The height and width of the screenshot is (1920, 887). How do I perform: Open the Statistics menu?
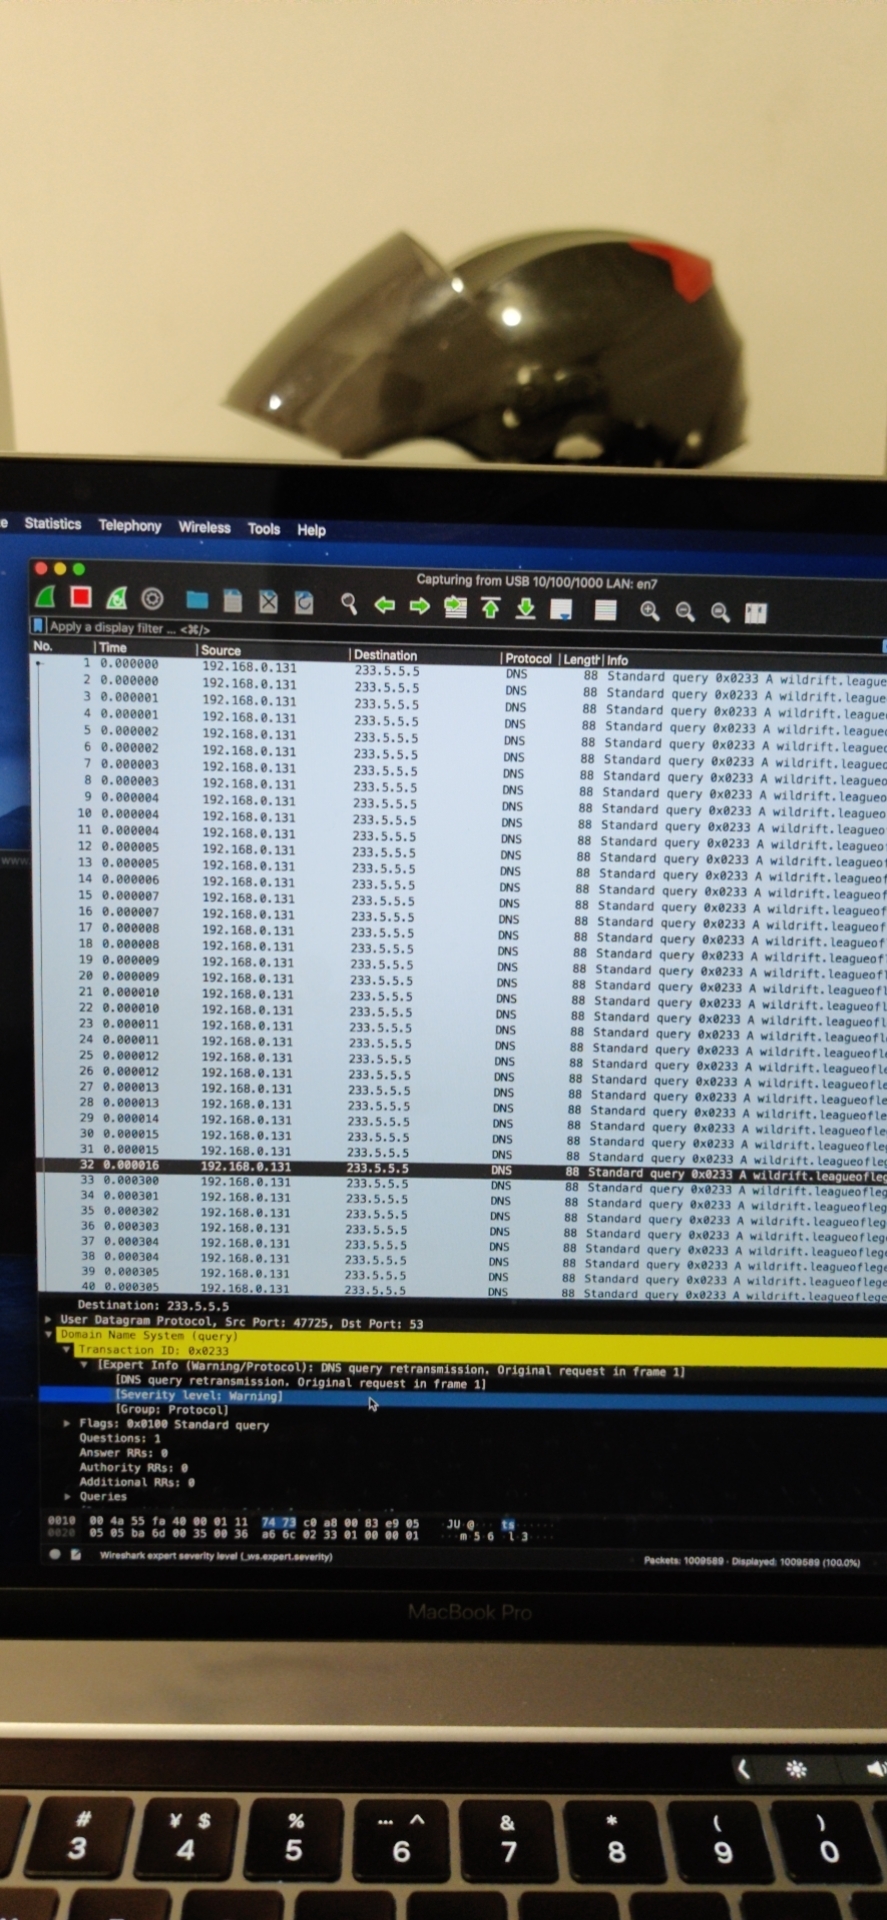53,523
